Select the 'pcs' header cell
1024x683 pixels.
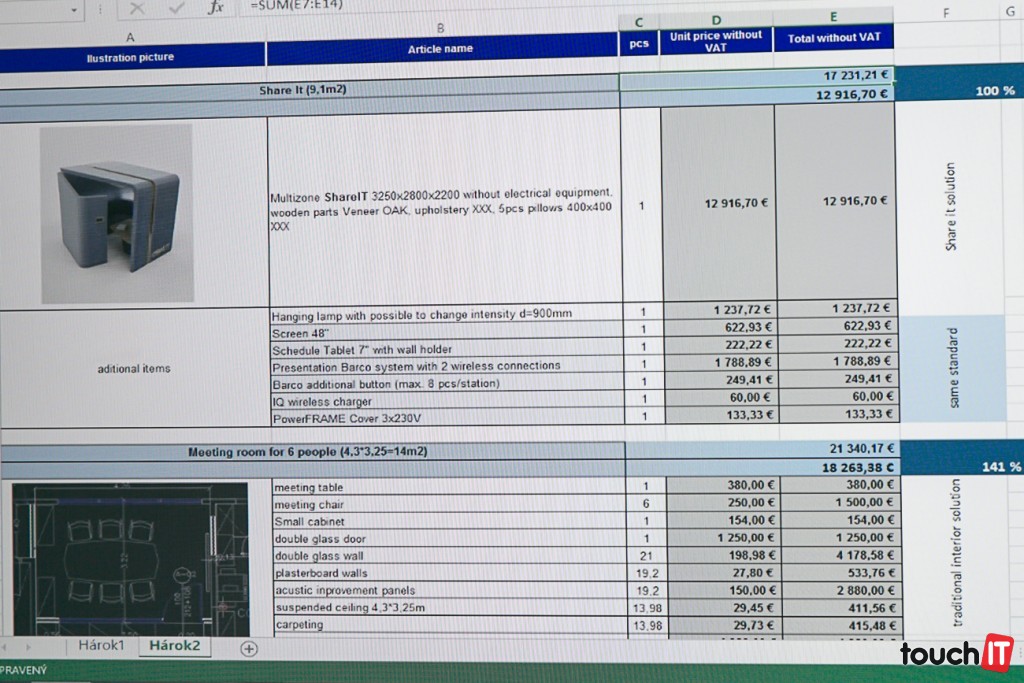(639, 43)
